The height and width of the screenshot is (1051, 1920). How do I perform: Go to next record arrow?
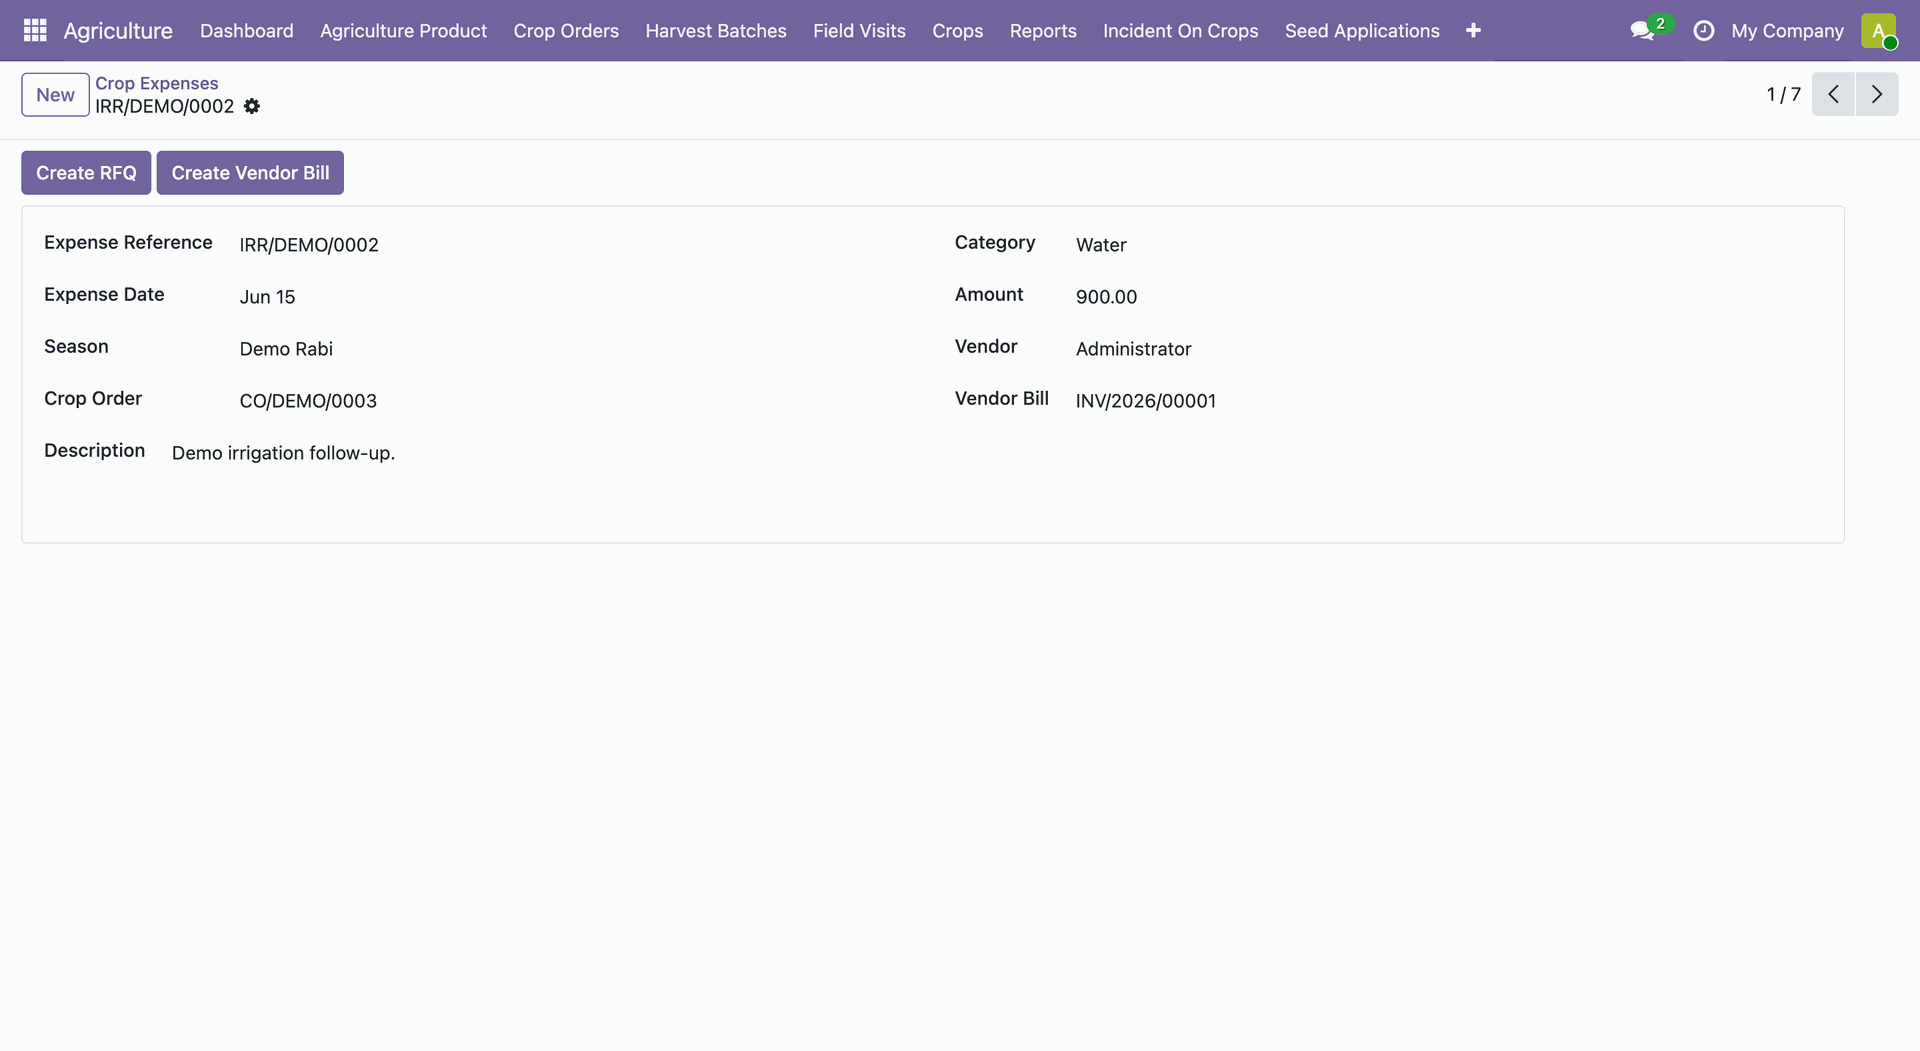pyautogui.click(x=1877, y=94)
